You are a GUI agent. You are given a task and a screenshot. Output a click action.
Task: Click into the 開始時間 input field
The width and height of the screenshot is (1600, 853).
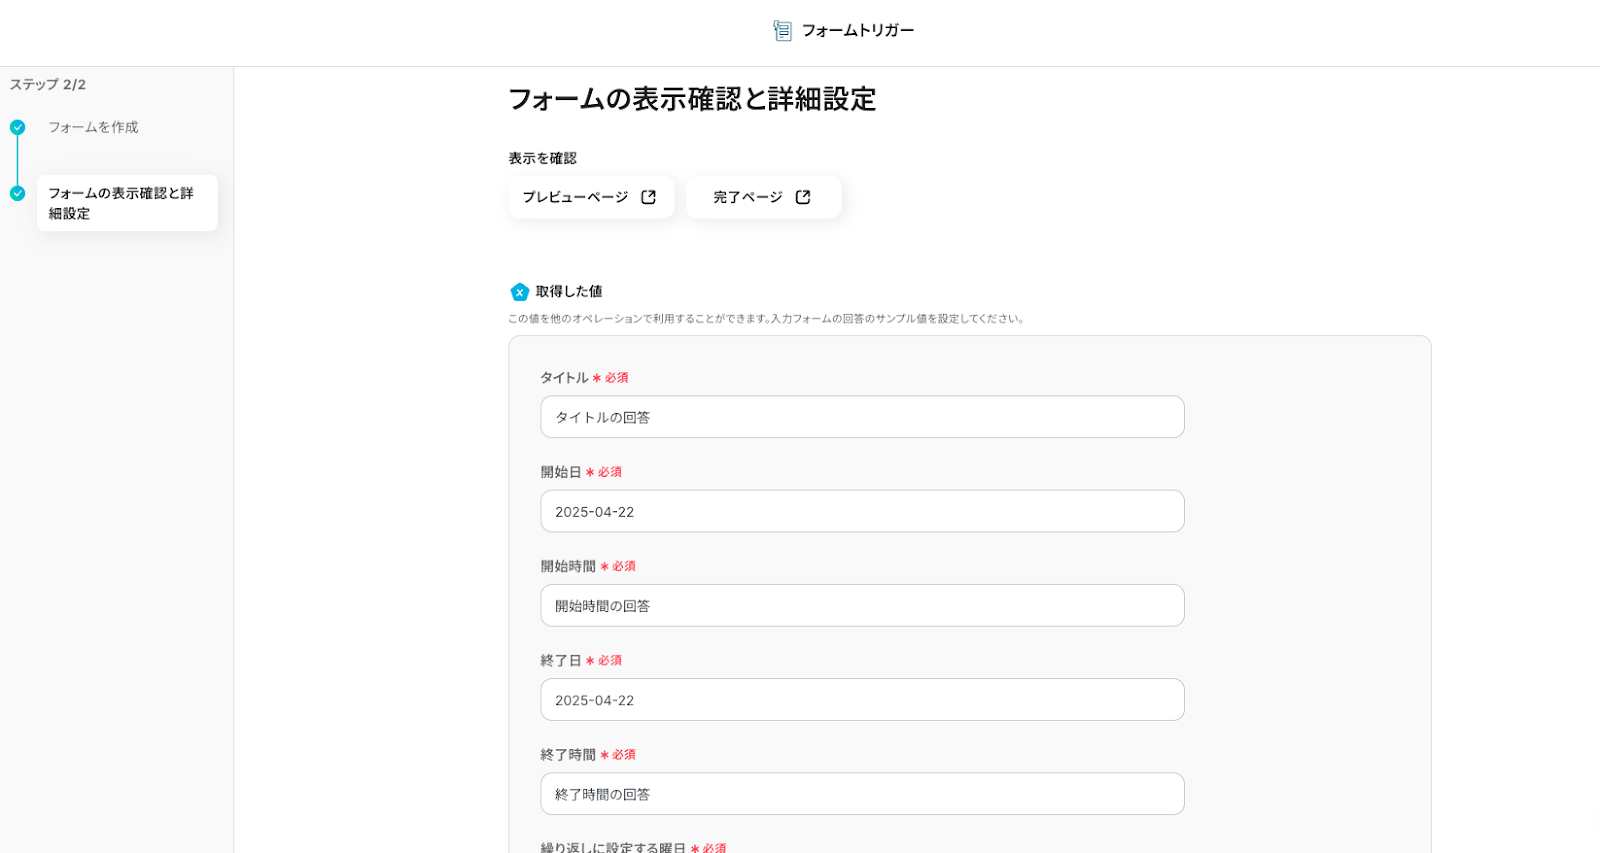tap(862, 606)
